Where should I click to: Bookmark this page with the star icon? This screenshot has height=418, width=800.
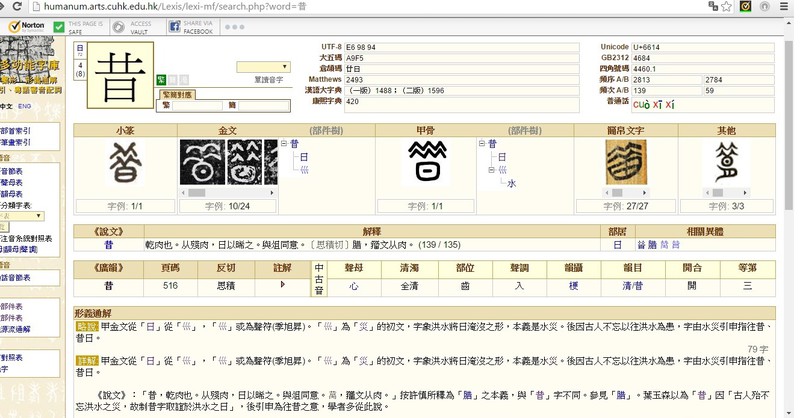727,6
